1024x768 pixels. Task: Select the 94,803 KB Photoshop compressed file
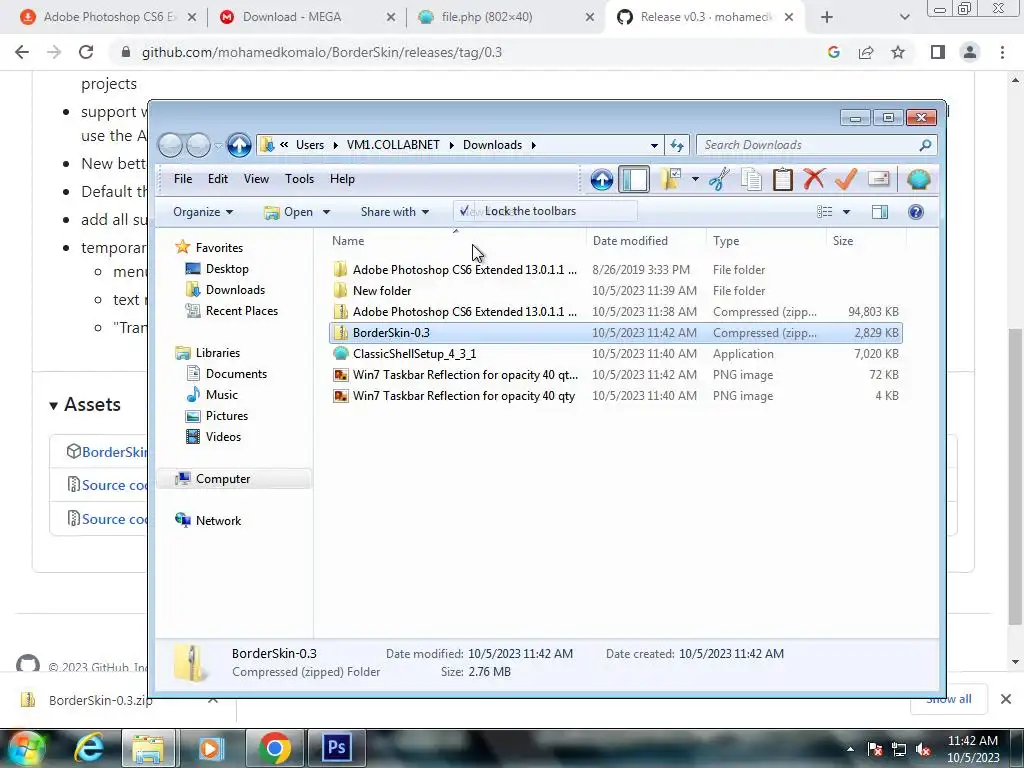click(x=615, y=312)
